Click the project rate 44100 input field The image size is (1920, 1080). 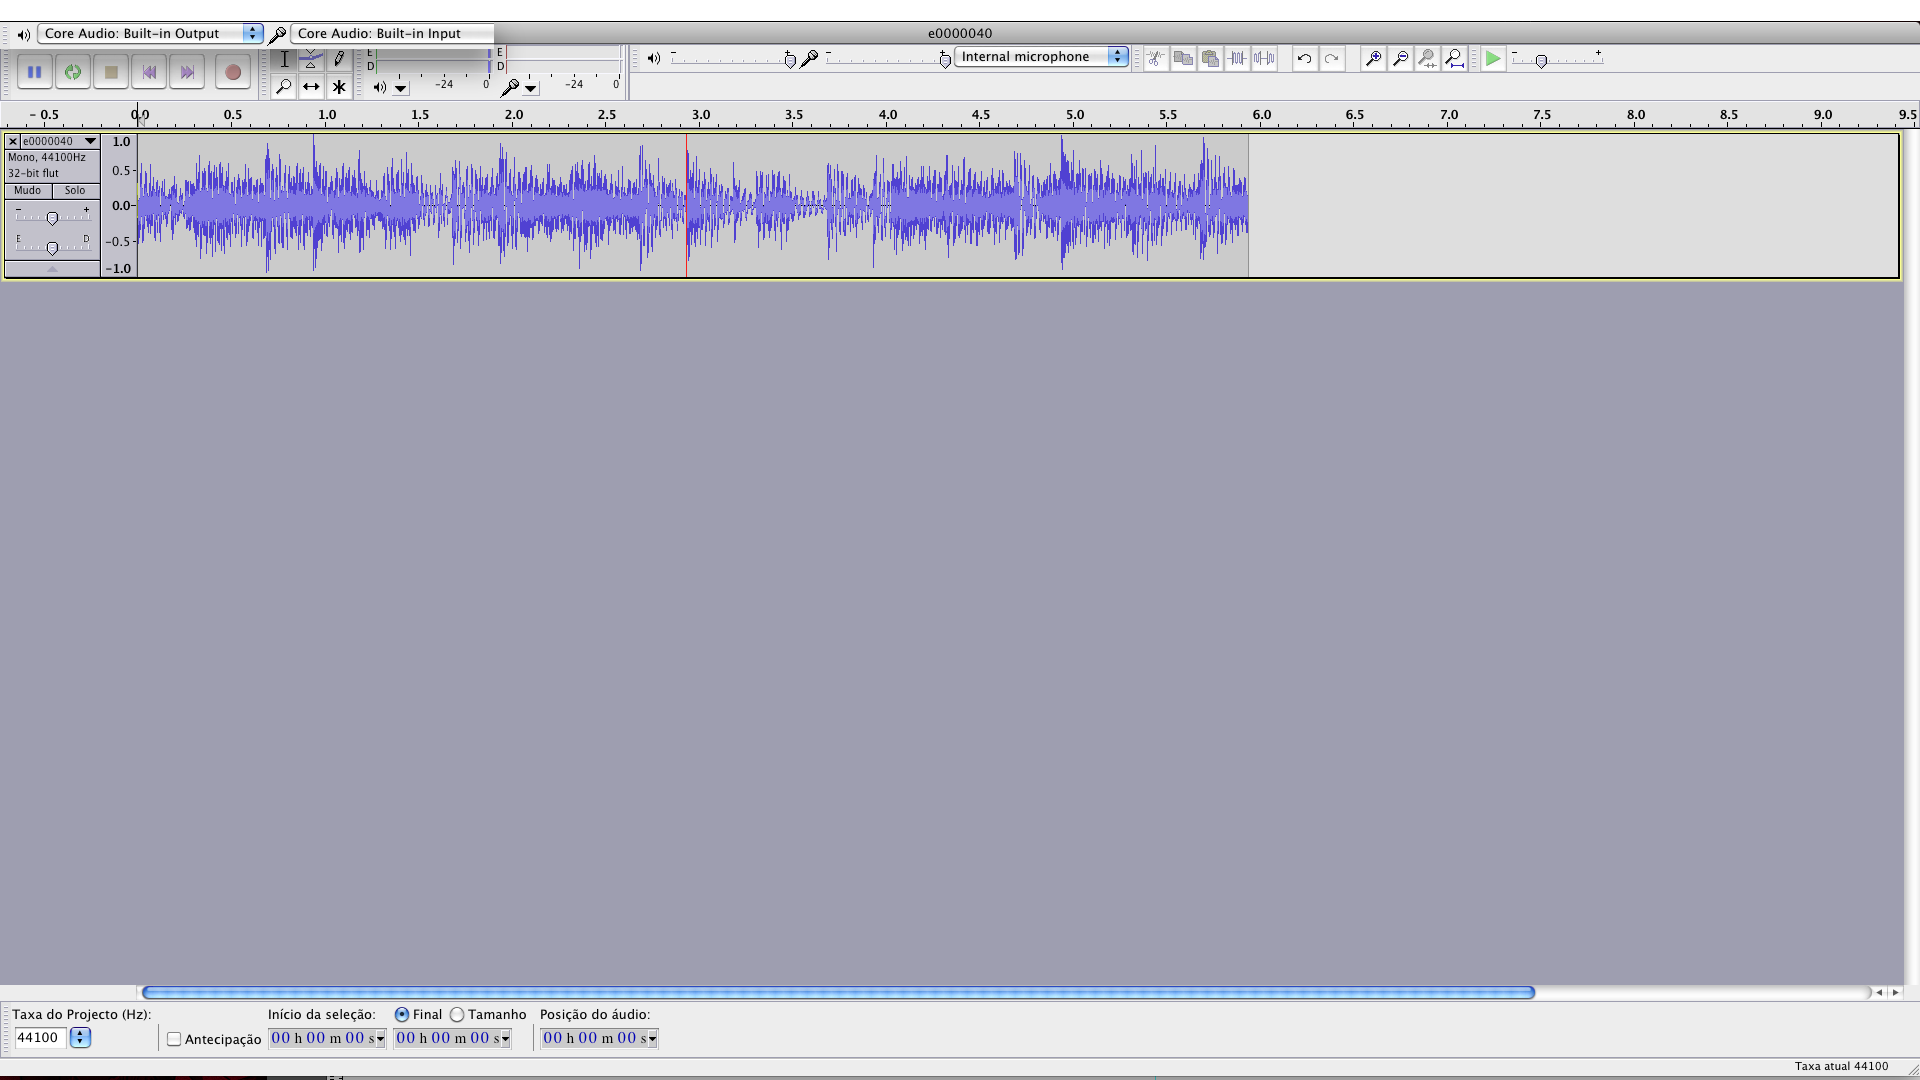pos(40,1037)
